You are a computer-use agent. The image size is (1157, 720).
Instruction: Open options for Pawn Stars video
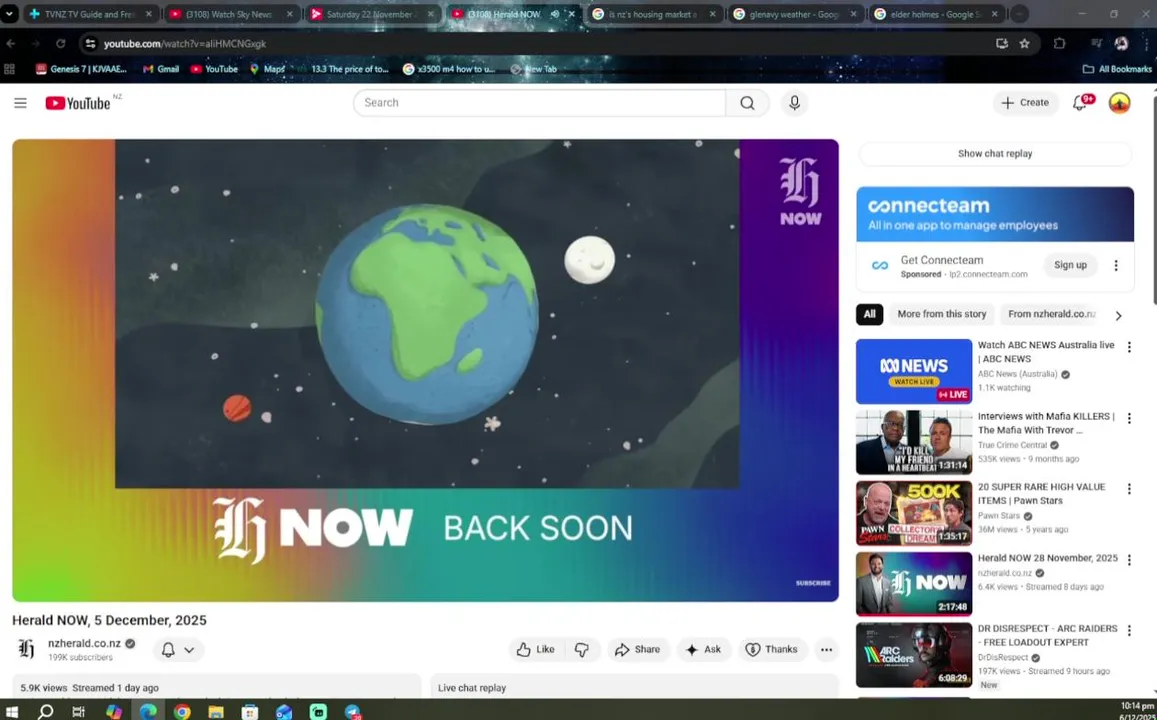click(x=1129, y=489)
